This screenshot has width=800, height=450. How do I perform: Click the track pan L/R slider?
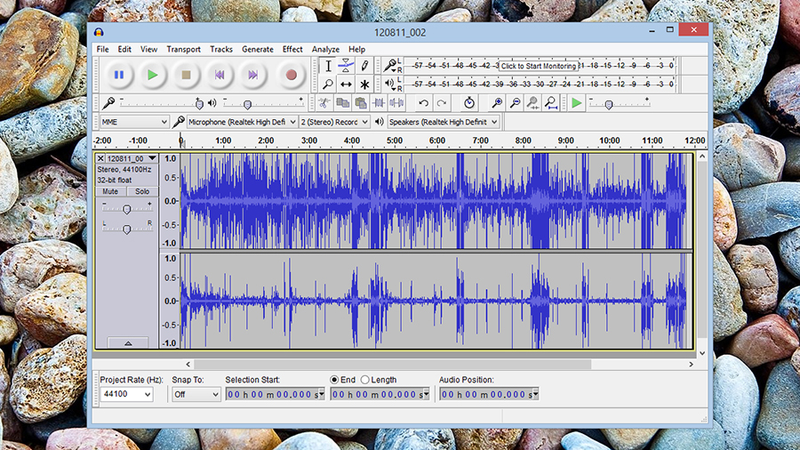(127, 229)
